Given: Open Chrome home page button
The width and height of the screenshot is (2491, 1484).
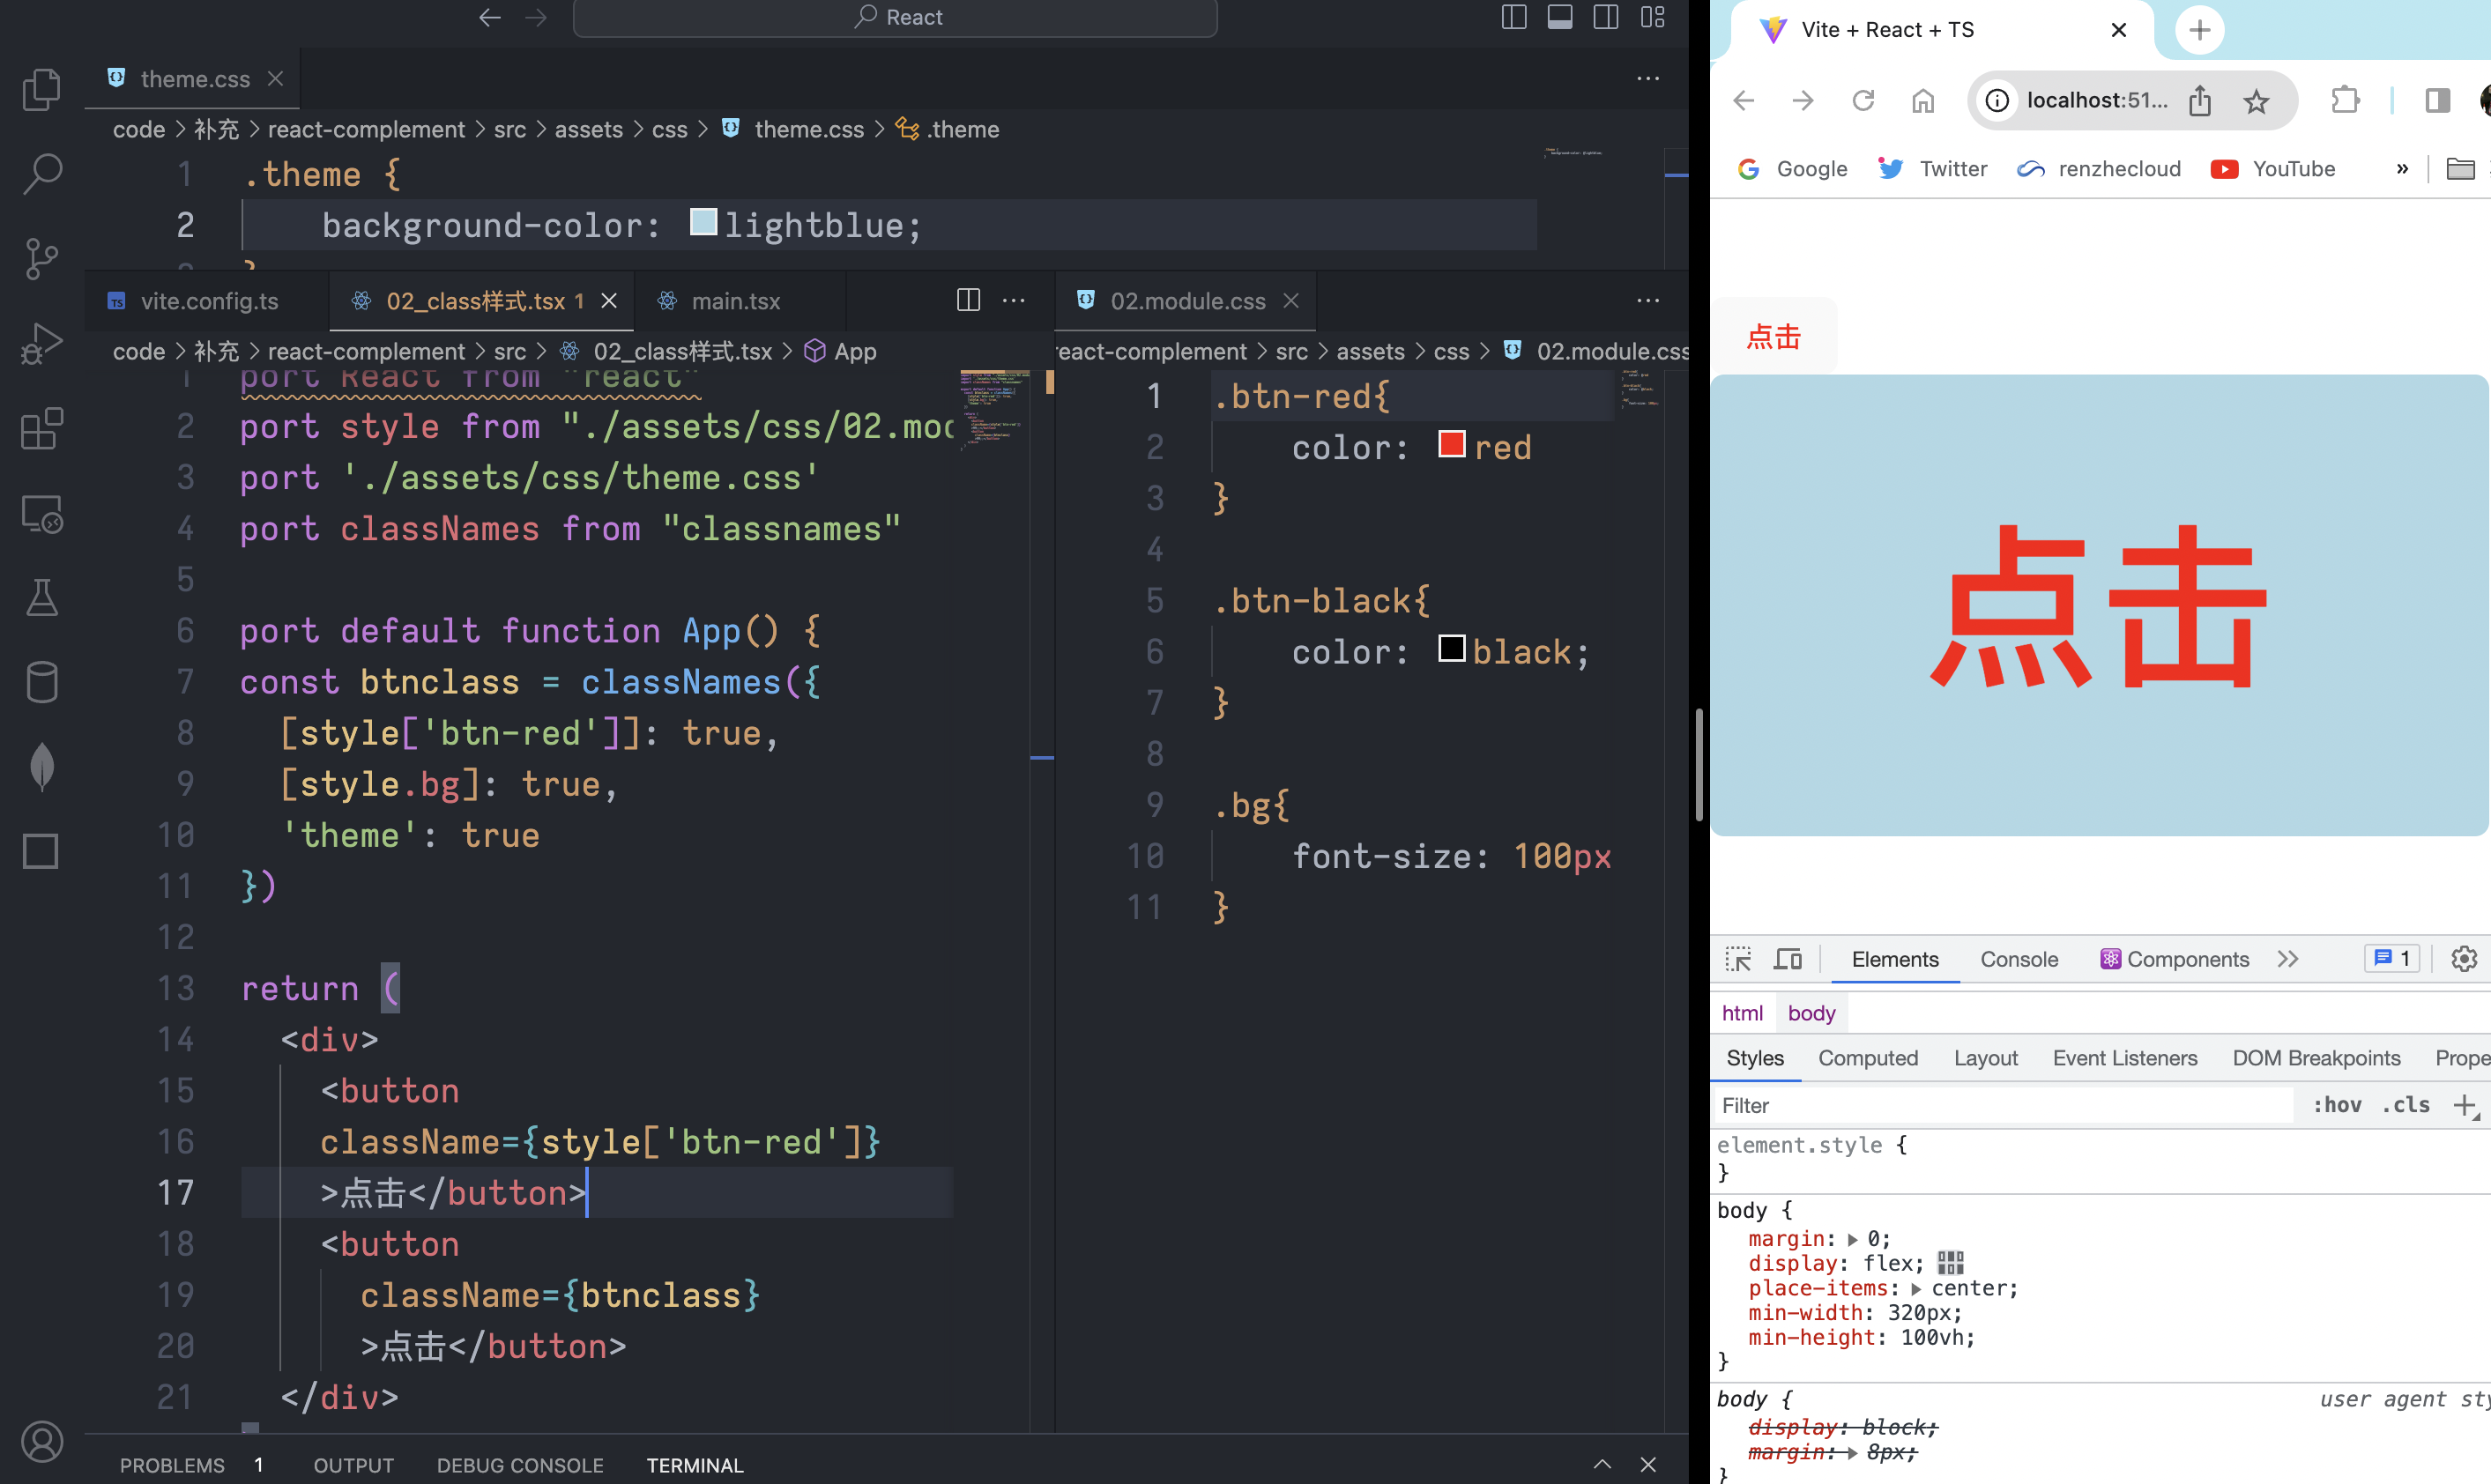Looking at the screenshot, I should pyautogui.click(x=1923, y=100).
